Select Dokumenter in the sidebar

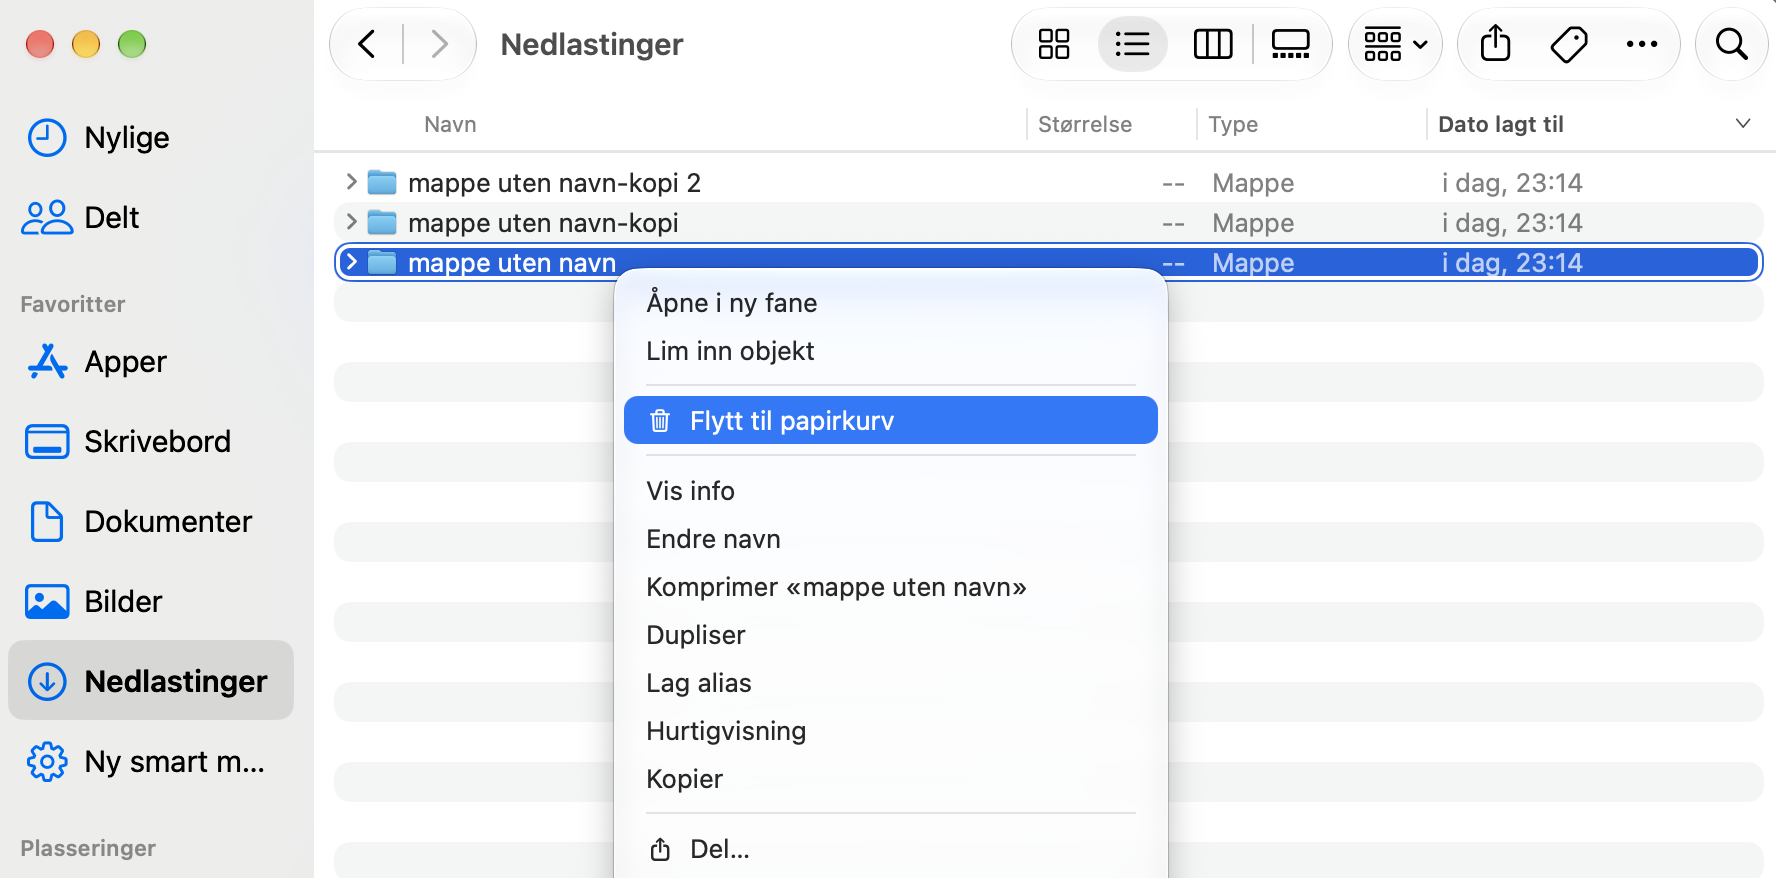tap(151, 522)
